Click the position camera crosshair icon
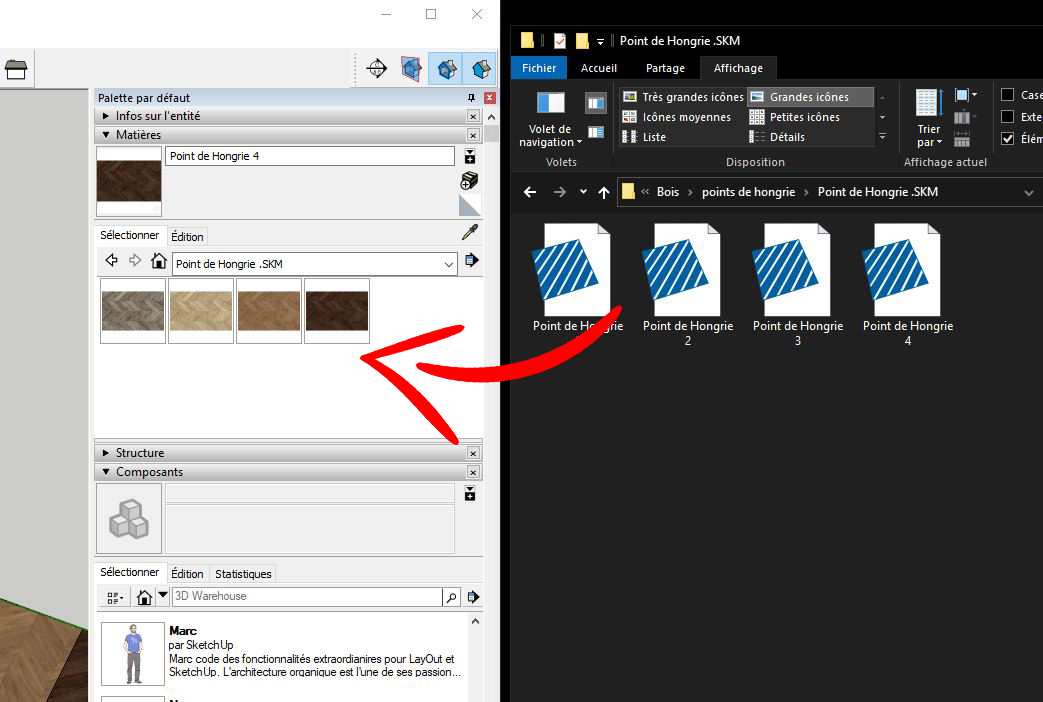 pyautogui.click(x=376, y=68)
